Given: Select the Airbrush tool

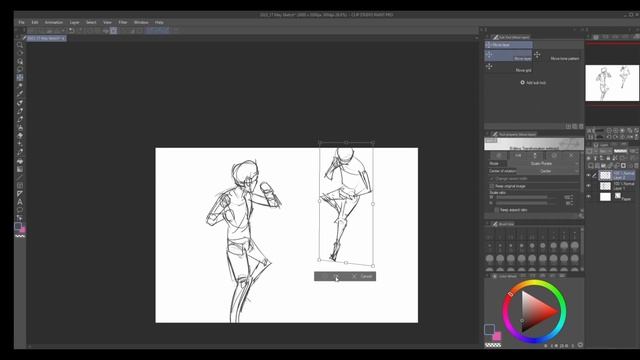Looking at the screenshot, I should pos(20,128).
